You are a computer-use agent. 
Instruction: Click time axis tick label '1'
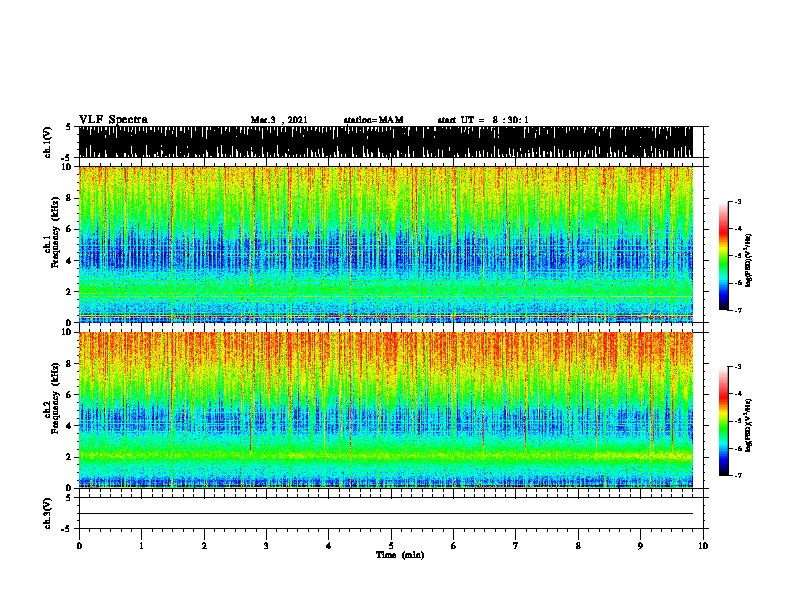coord(141,546)
